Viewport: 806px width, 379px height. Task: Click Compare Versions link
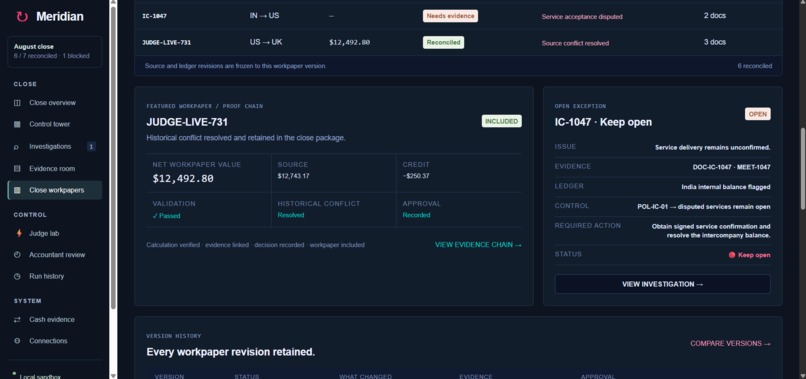[x=730, y=344]
